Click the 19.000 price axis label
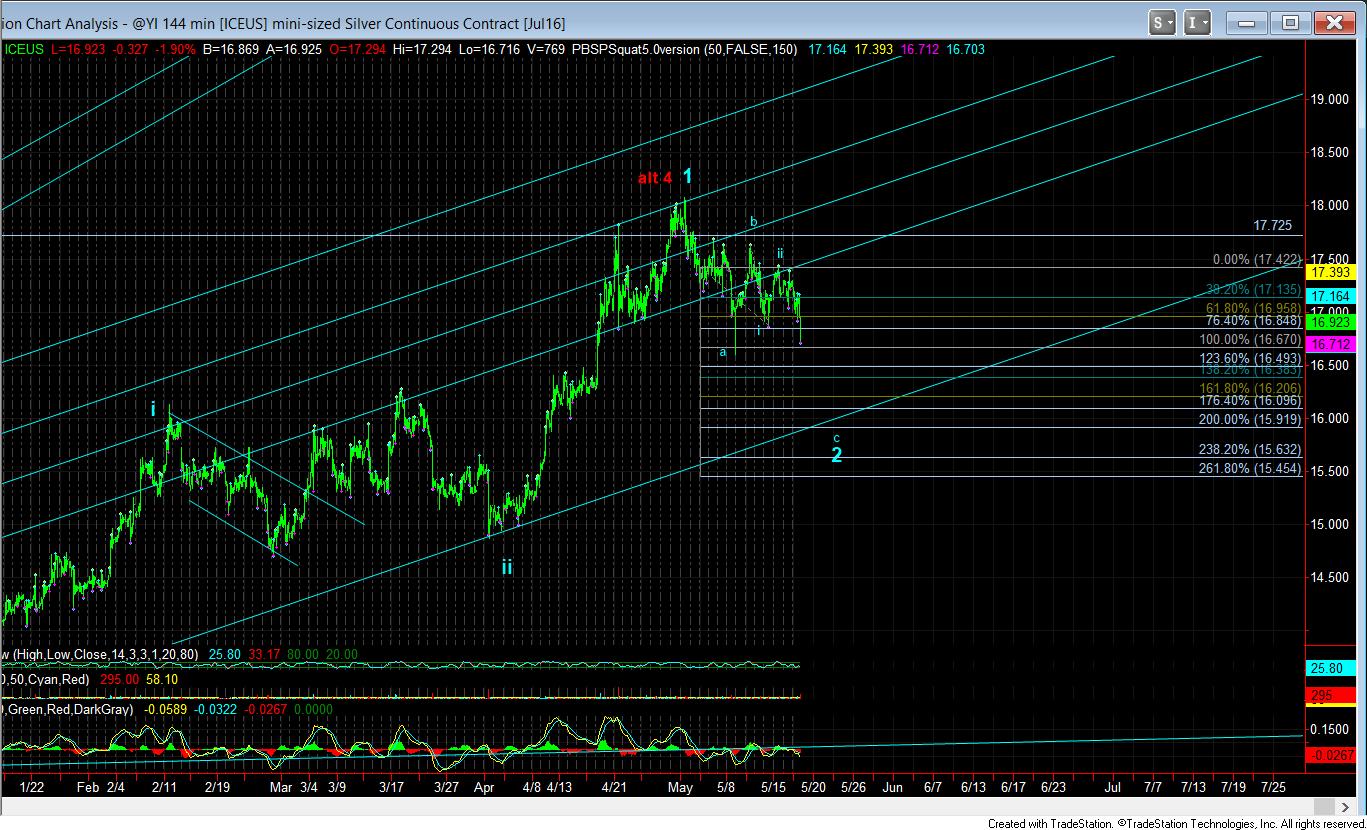 [x=1331, y=99]
